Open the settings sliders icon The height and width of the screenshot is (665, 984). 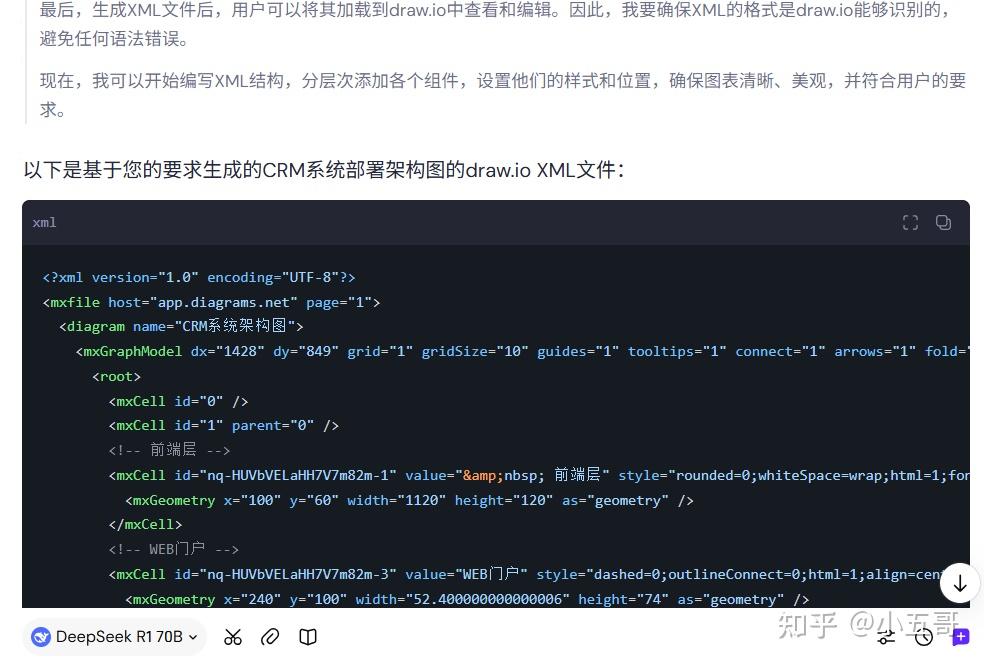pyautogui.click(x=886, y=637)
